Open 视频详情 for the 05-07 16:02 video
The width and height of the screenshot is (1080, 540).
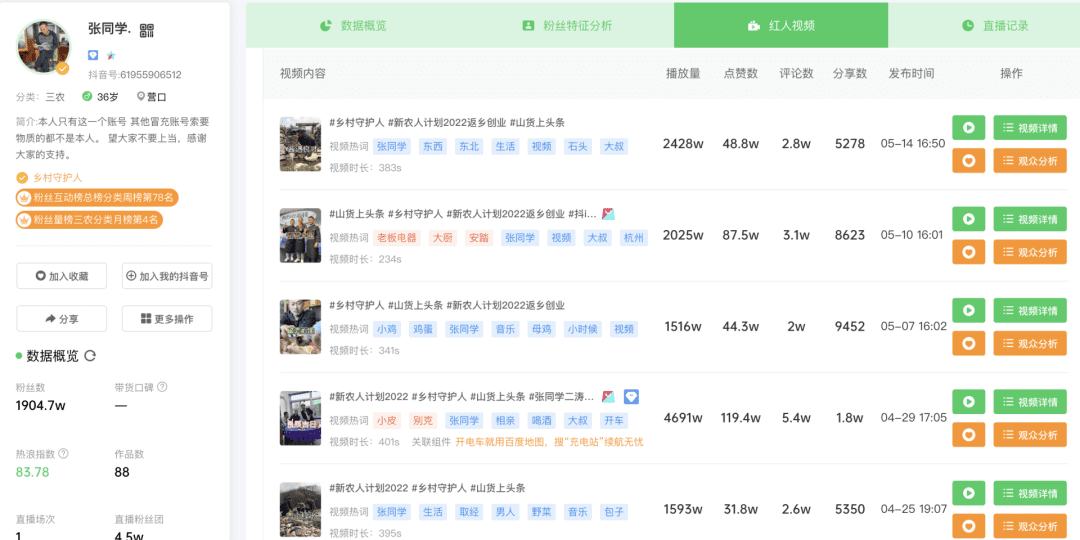pyautogui.click(x=1030, y=310)
